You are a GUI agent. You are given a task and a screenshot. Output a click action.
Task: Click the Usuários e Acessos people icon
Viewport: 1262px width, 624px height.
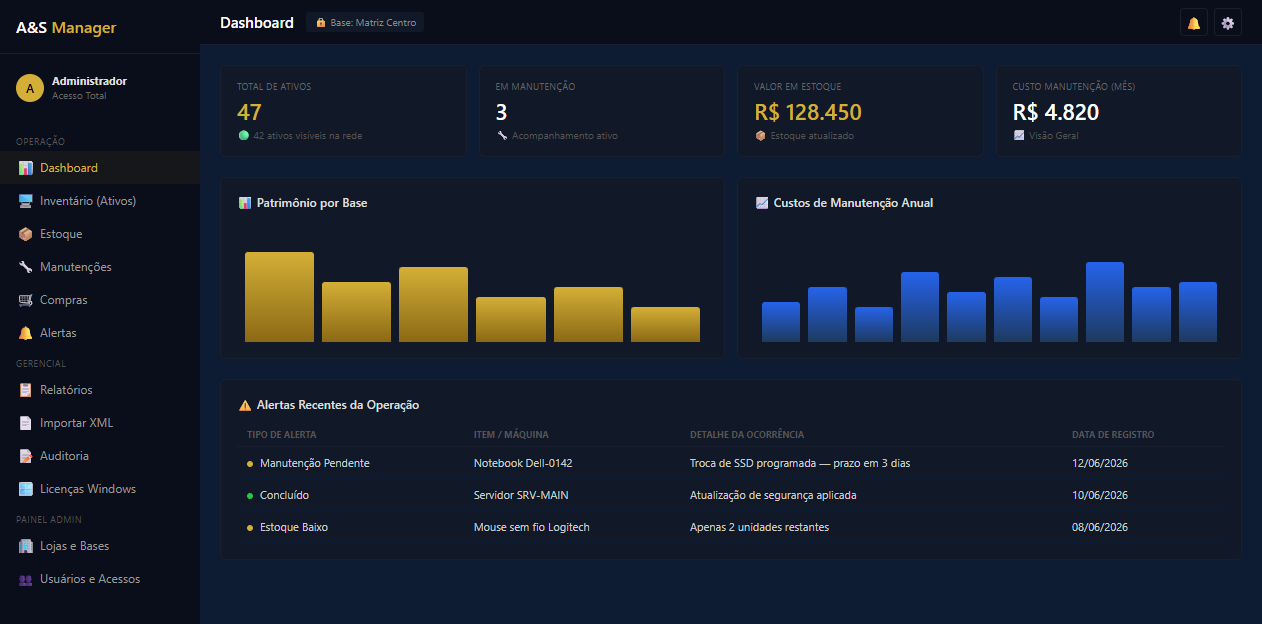click(26, 579)
